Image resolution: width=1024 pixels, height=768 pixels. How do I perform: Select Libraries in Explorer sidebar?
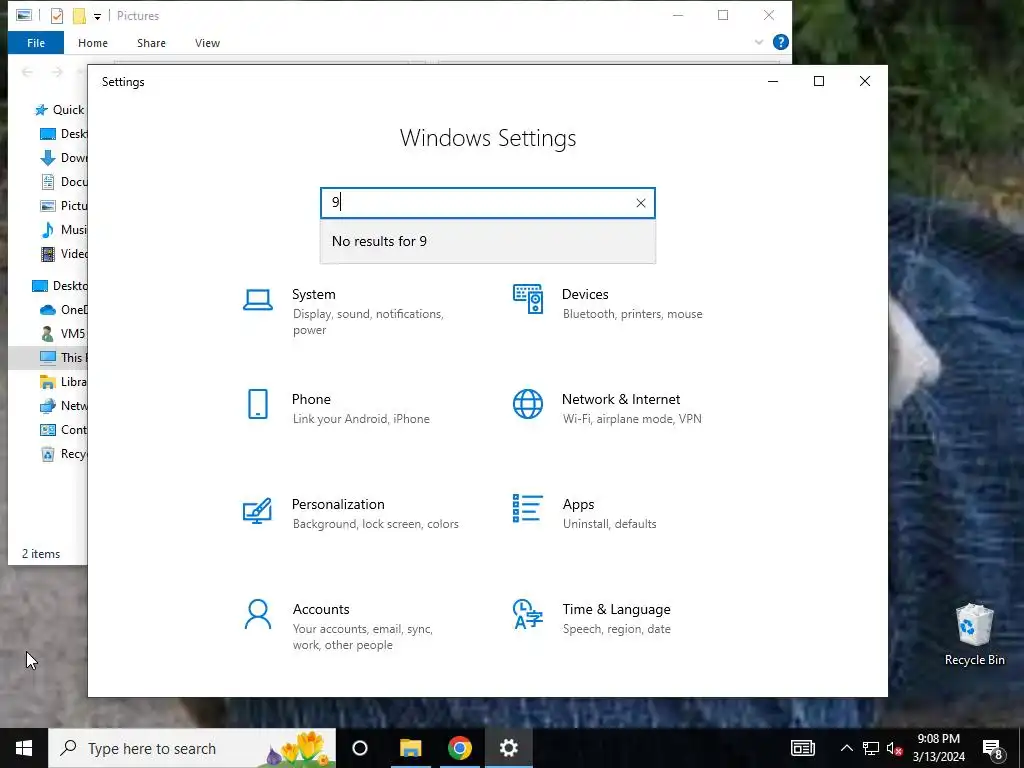(x=63, y=382)
